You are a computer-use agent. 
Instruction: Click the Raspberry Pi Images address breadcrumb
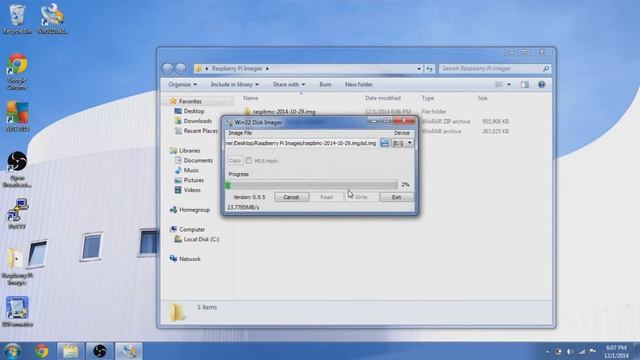point(237,69)
